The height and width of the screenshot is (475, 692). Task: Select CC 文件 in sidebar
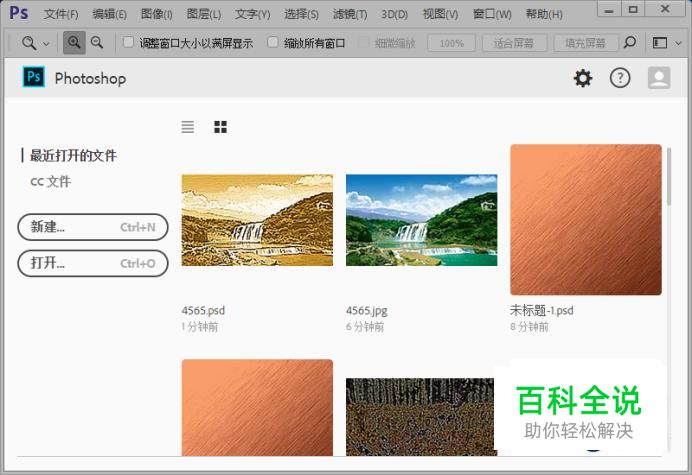coord(51,181)
